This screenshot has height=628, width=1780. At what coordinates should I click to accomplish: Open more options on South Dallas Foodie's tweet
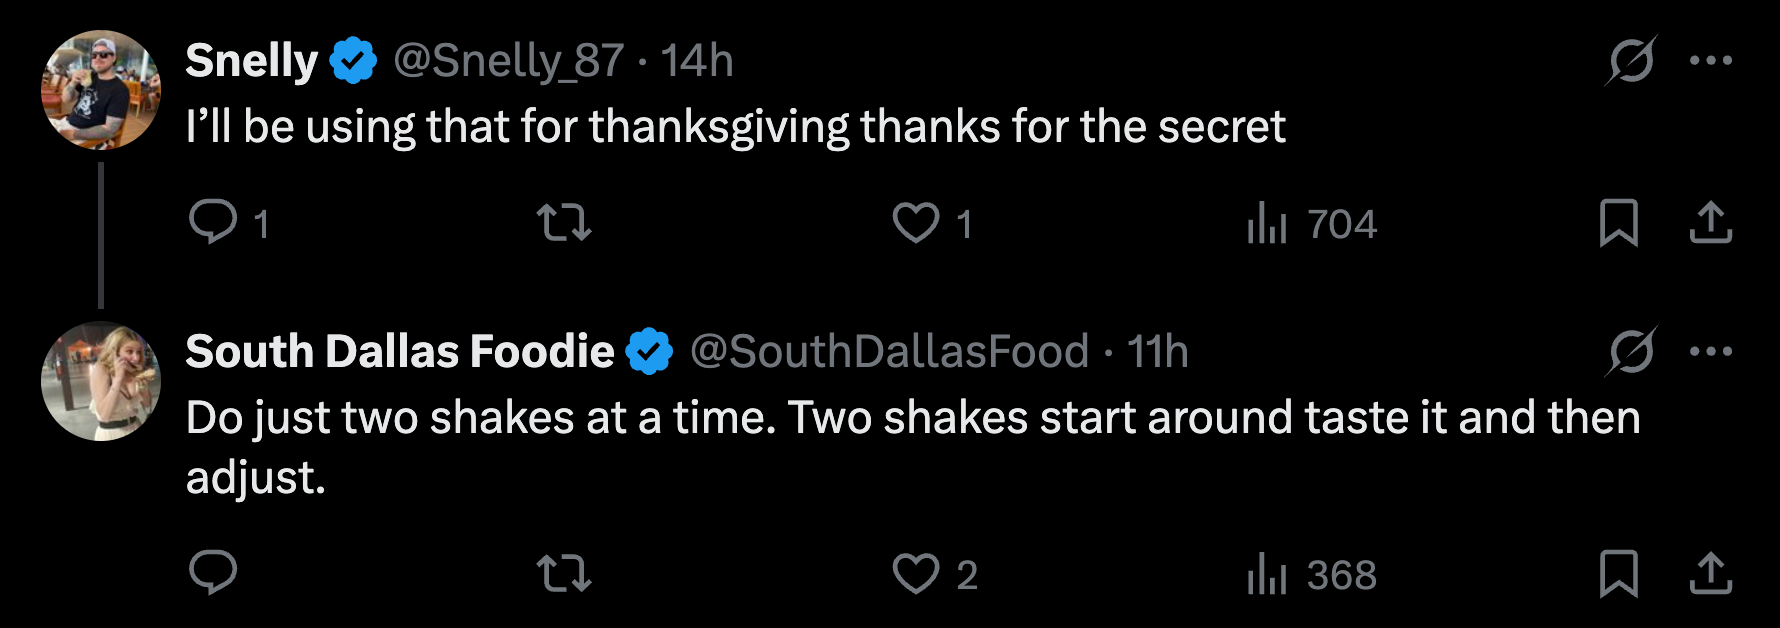1710,352
